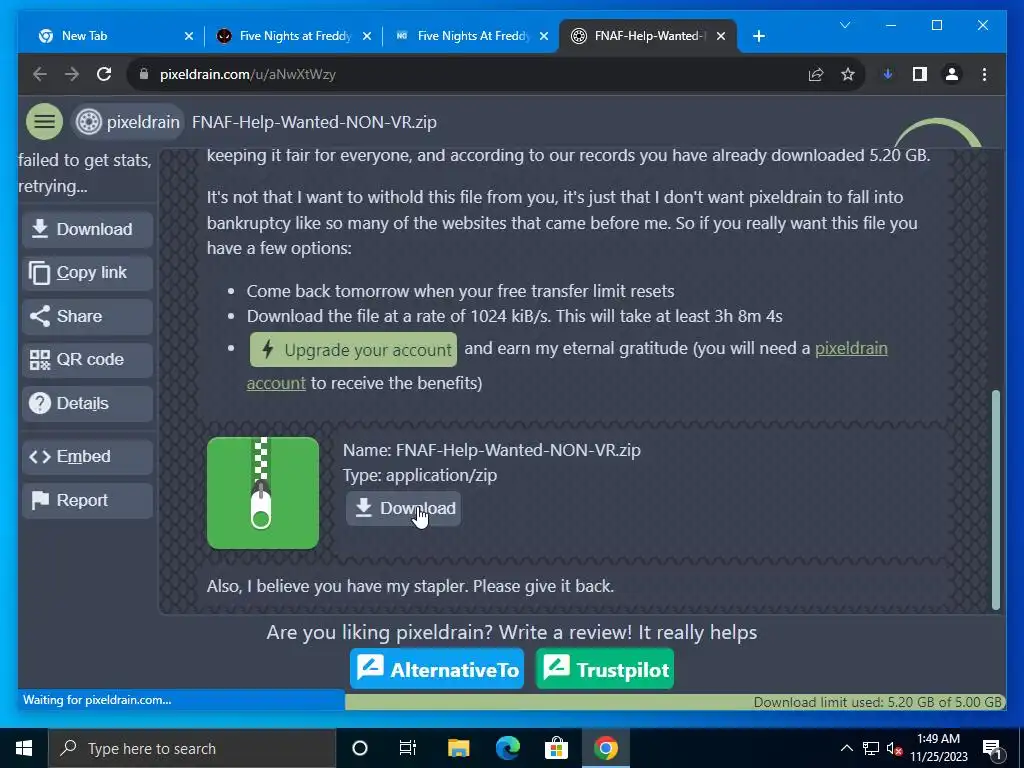Open the Embed option in sidebar

point(88,456)
